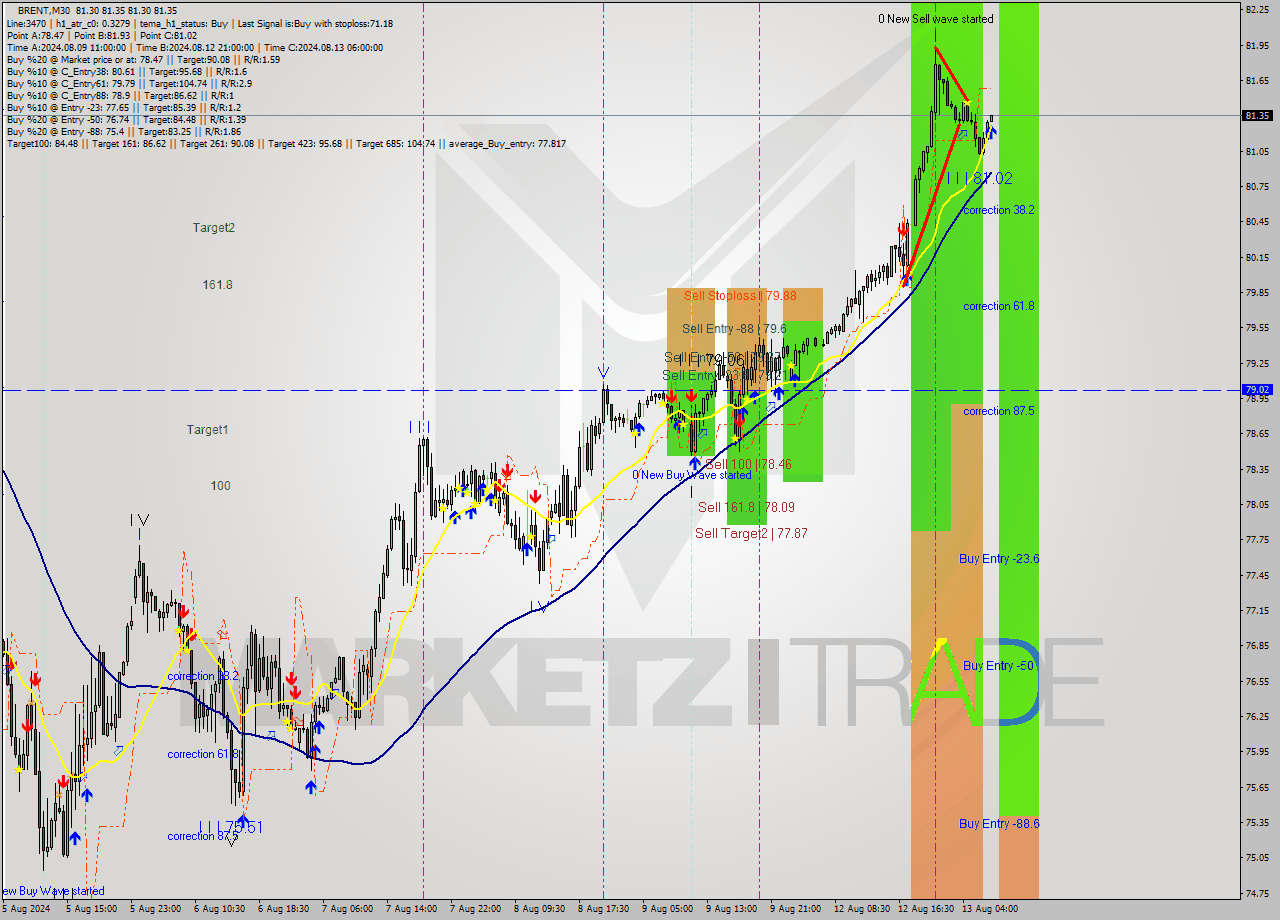Click the blue 79.02 price tag on the axis
This screenshot has height=920, width=1280.
[1257, 390]
